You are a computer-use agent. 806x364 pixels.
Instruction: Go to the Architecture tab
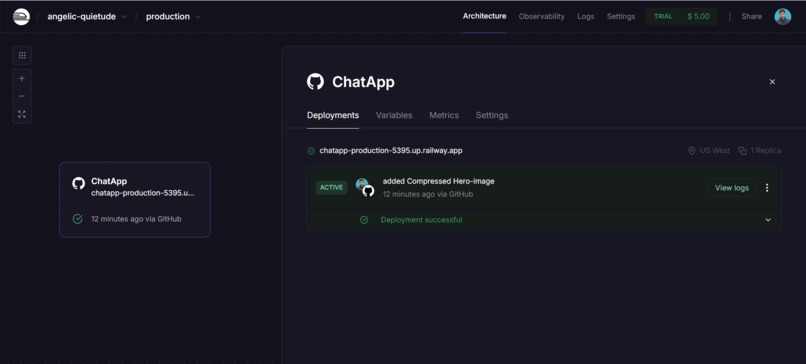pyautogui.click(x=484, y=16)
